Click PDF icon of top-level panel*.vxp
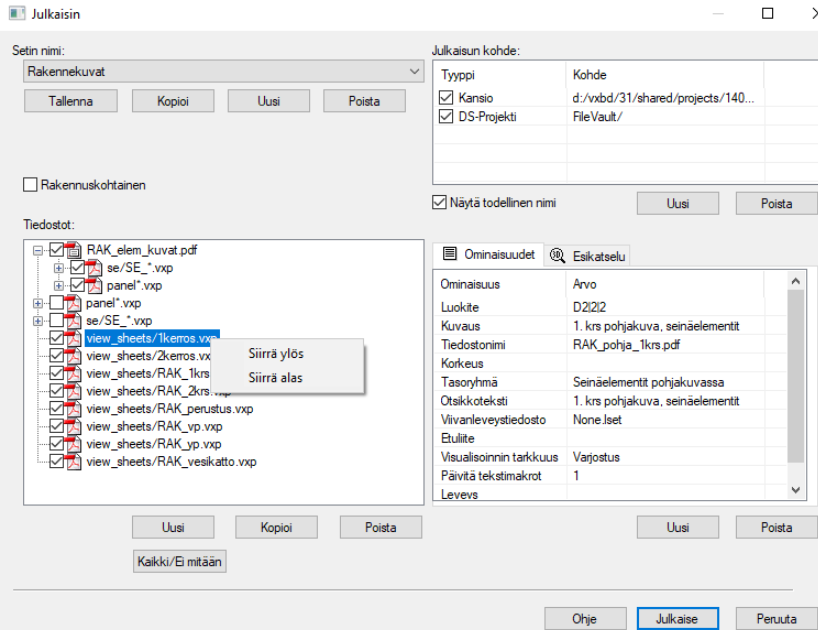This screenshot has height=630, width=818. tap(74, 303)
